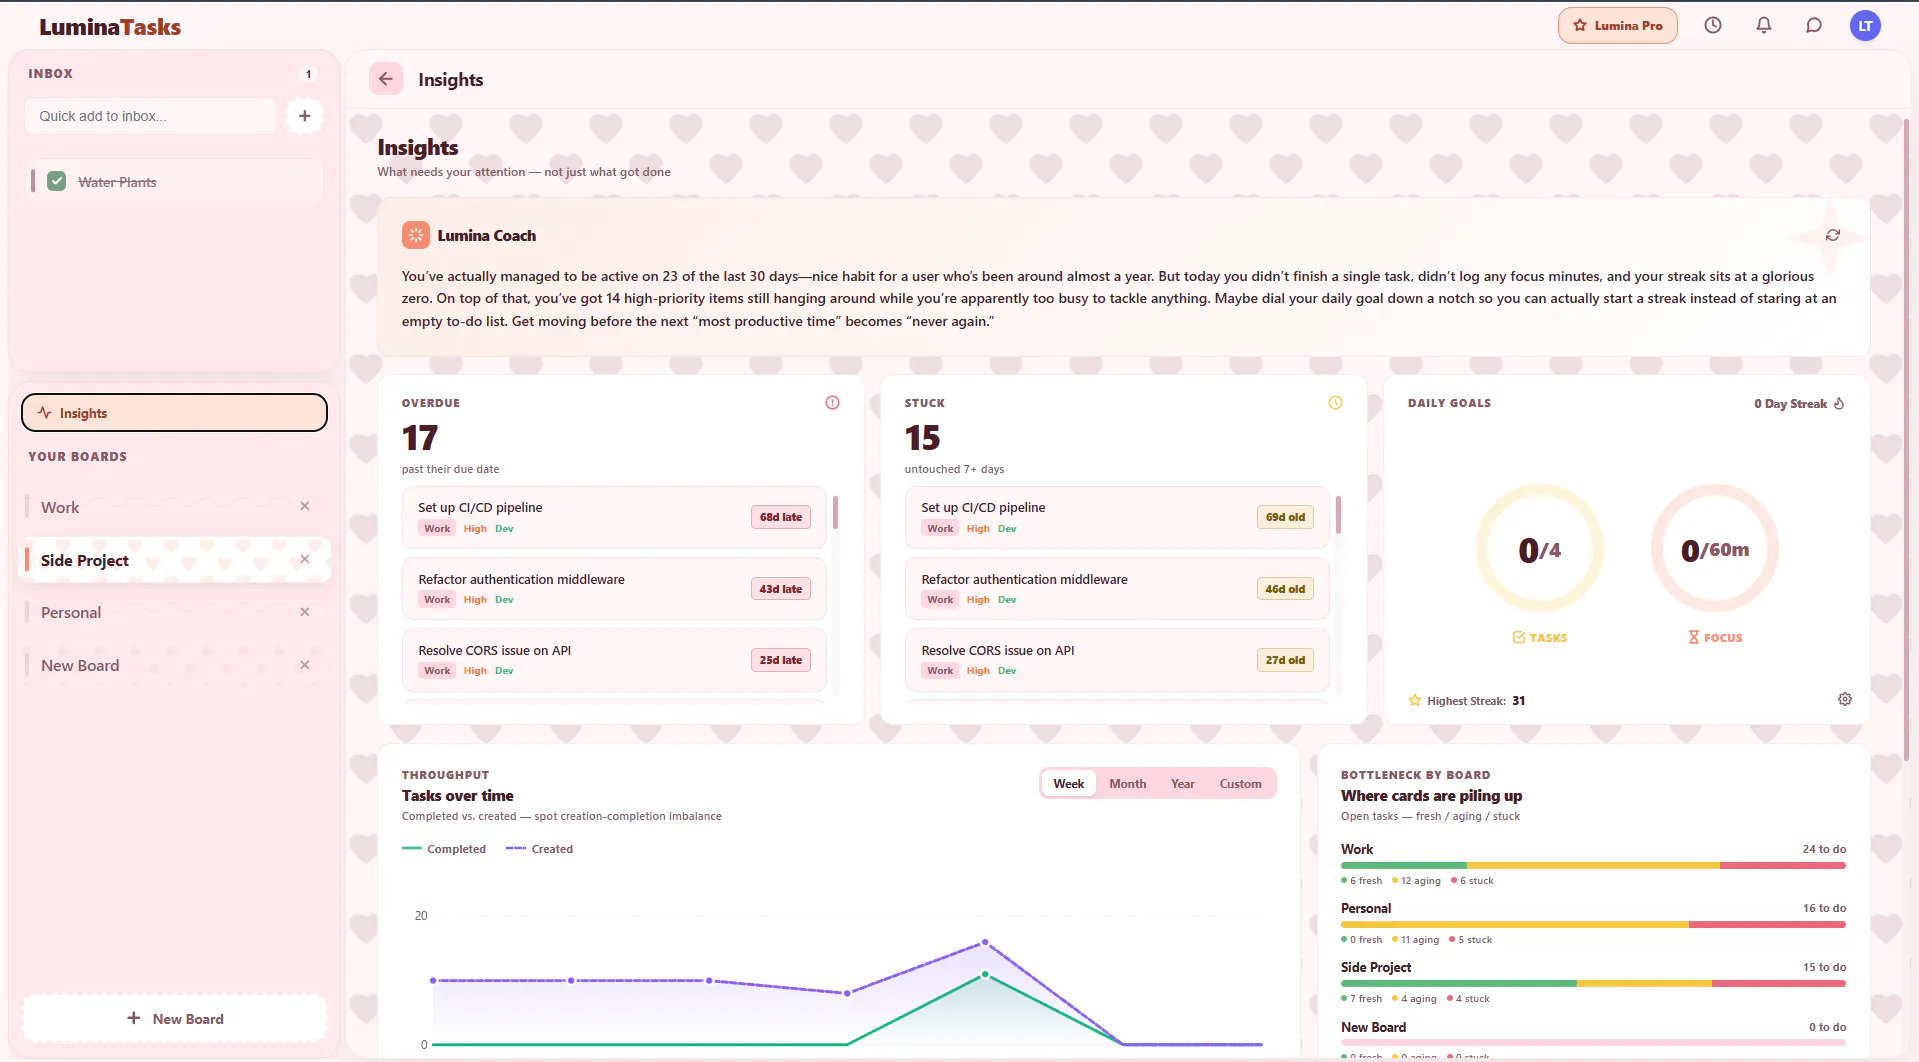Click the Side Project bottleneck bar

point(1593,983)
